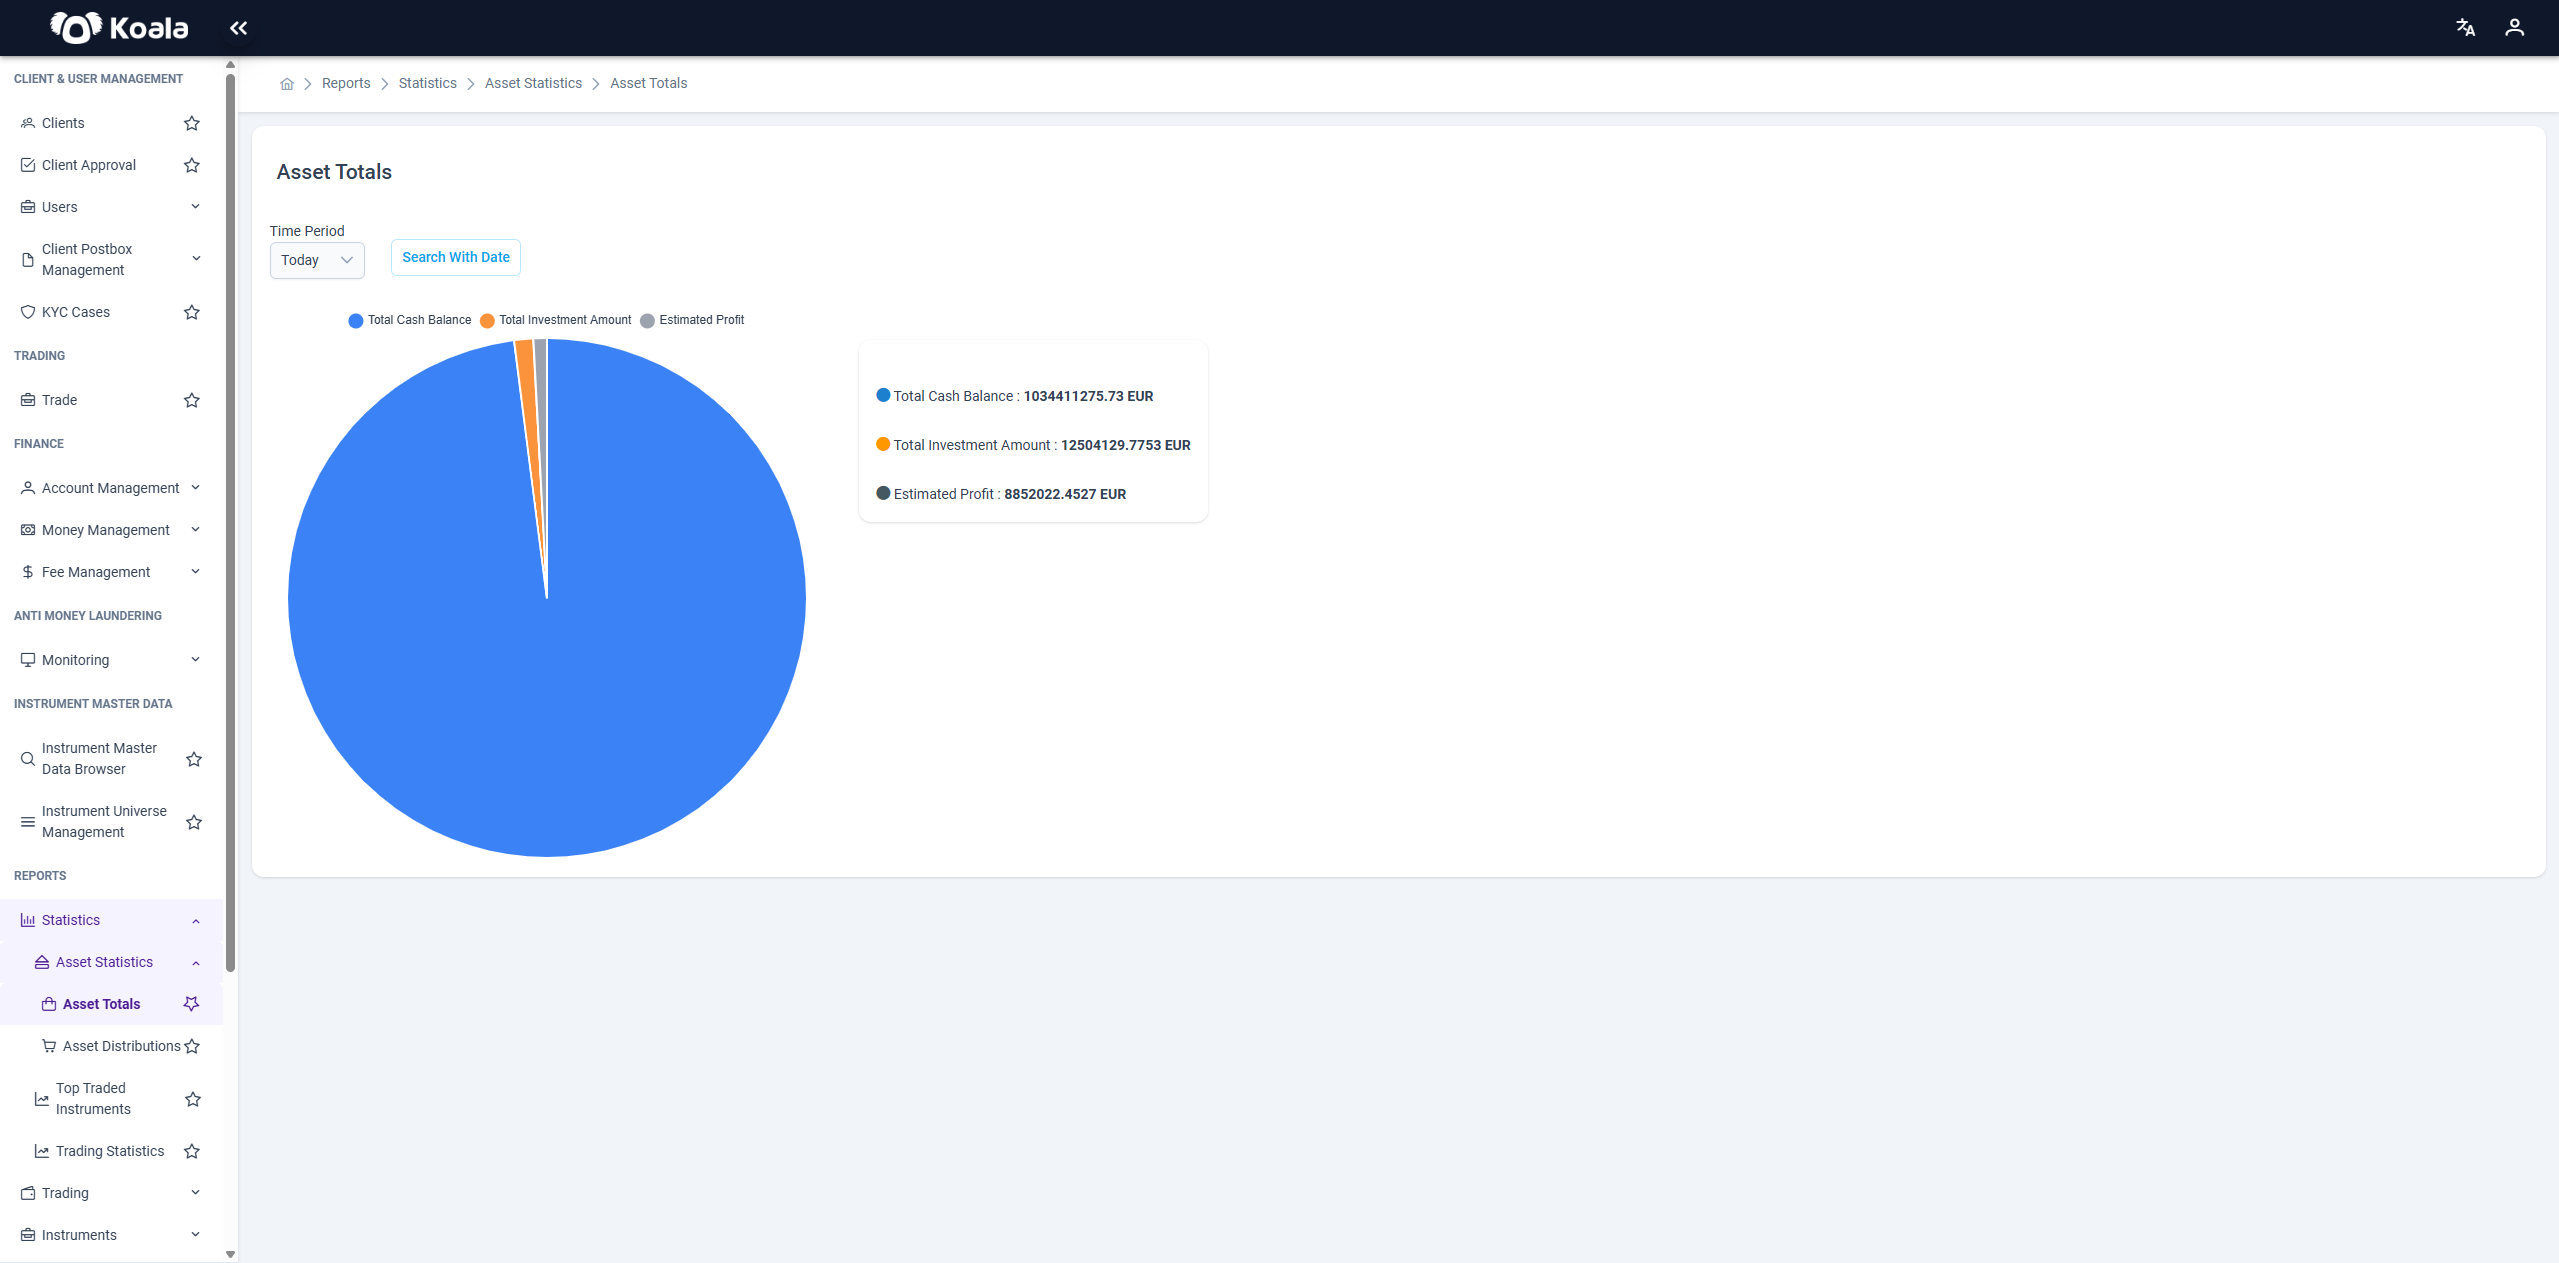The image size is (2559, 1263).
Task: Open the user profile icon
Action: (2514, 28)
